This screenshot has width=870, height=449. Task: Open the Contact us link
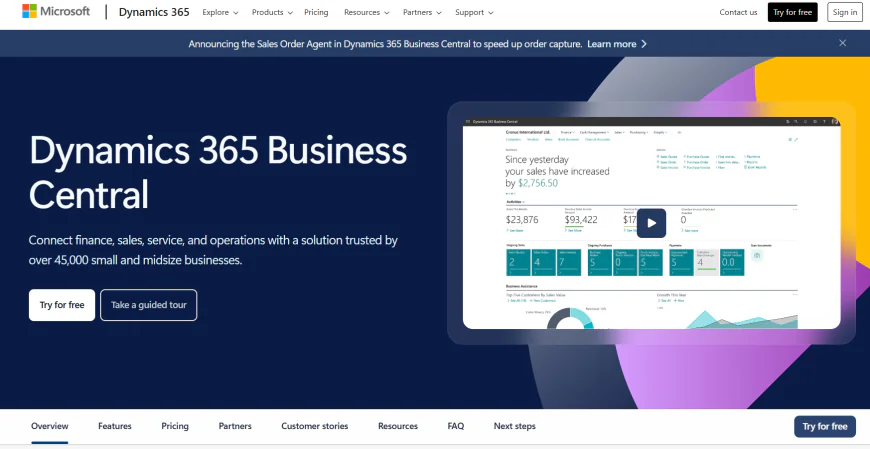pyautogui.click(x=738, y=12)
